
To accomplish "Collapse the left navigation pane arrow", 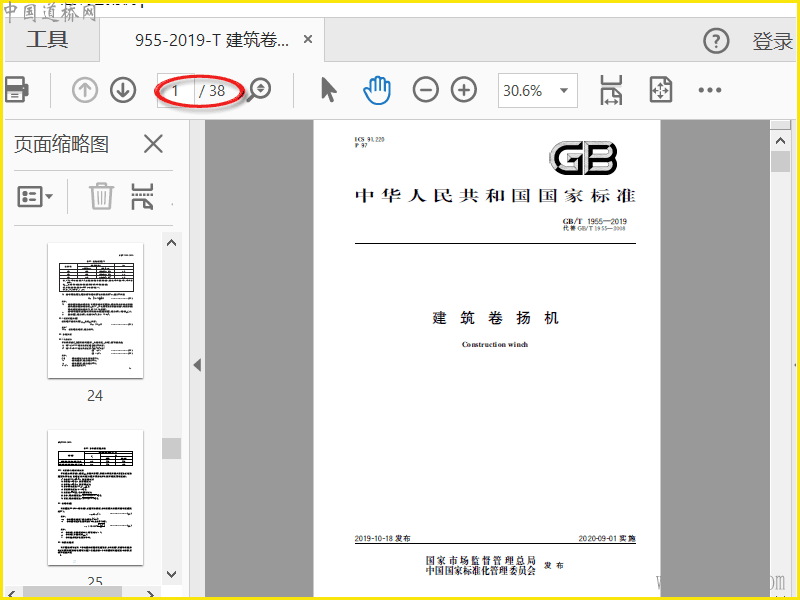I will pyautogui.click(x=197, y=365).
